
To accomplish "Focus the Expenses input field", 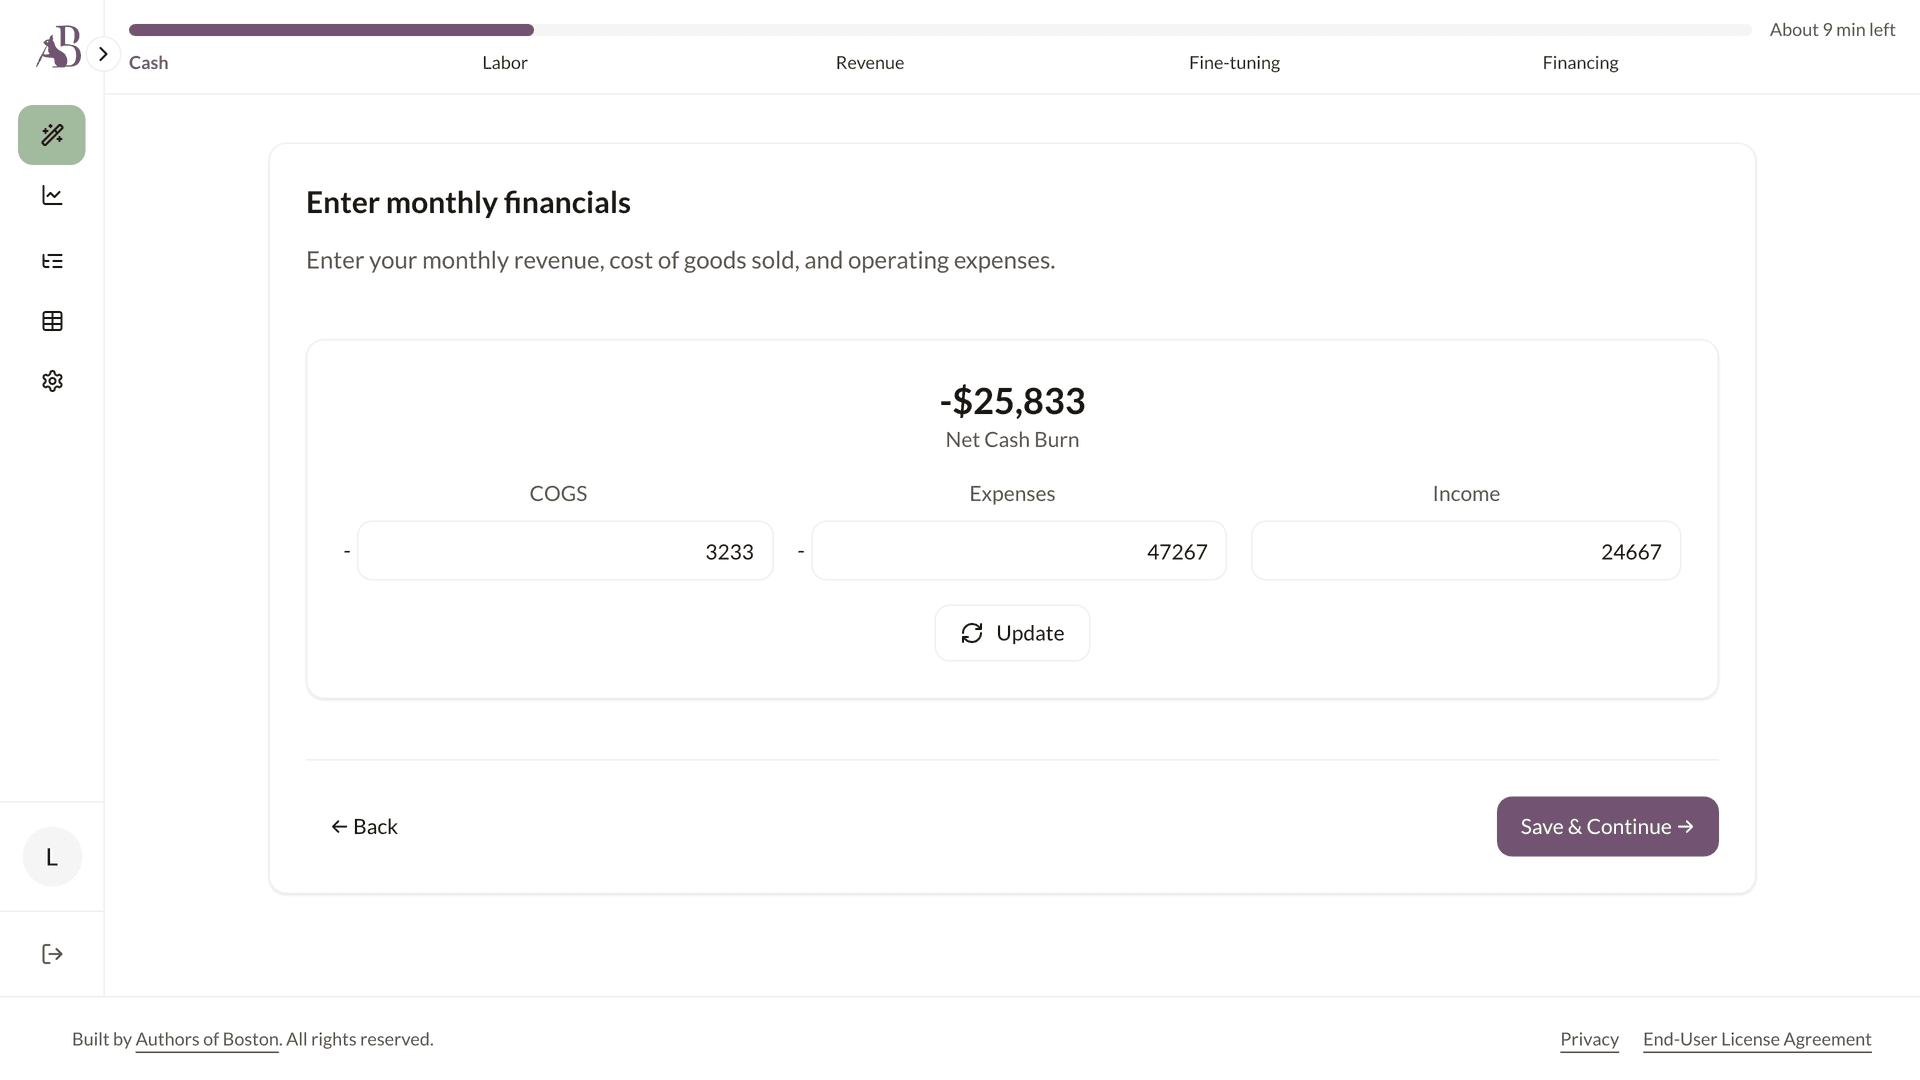I will [x=1019, y=551].
